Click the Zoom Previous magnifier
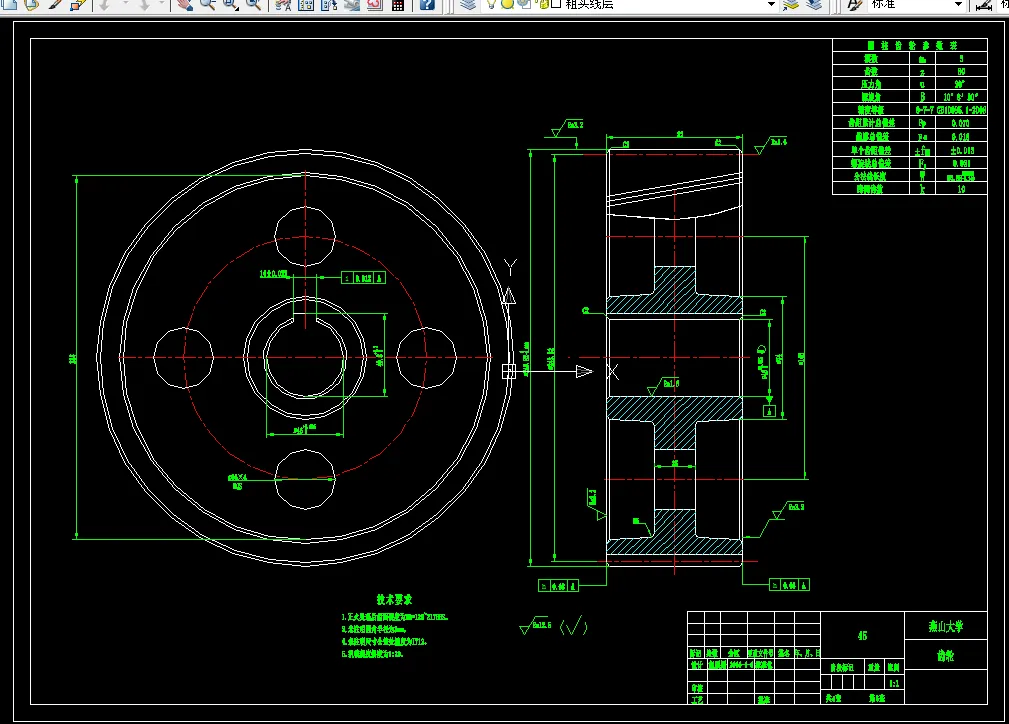Image resolution: width=1009 pixels, height=724 pixels. tap(254, 4)
